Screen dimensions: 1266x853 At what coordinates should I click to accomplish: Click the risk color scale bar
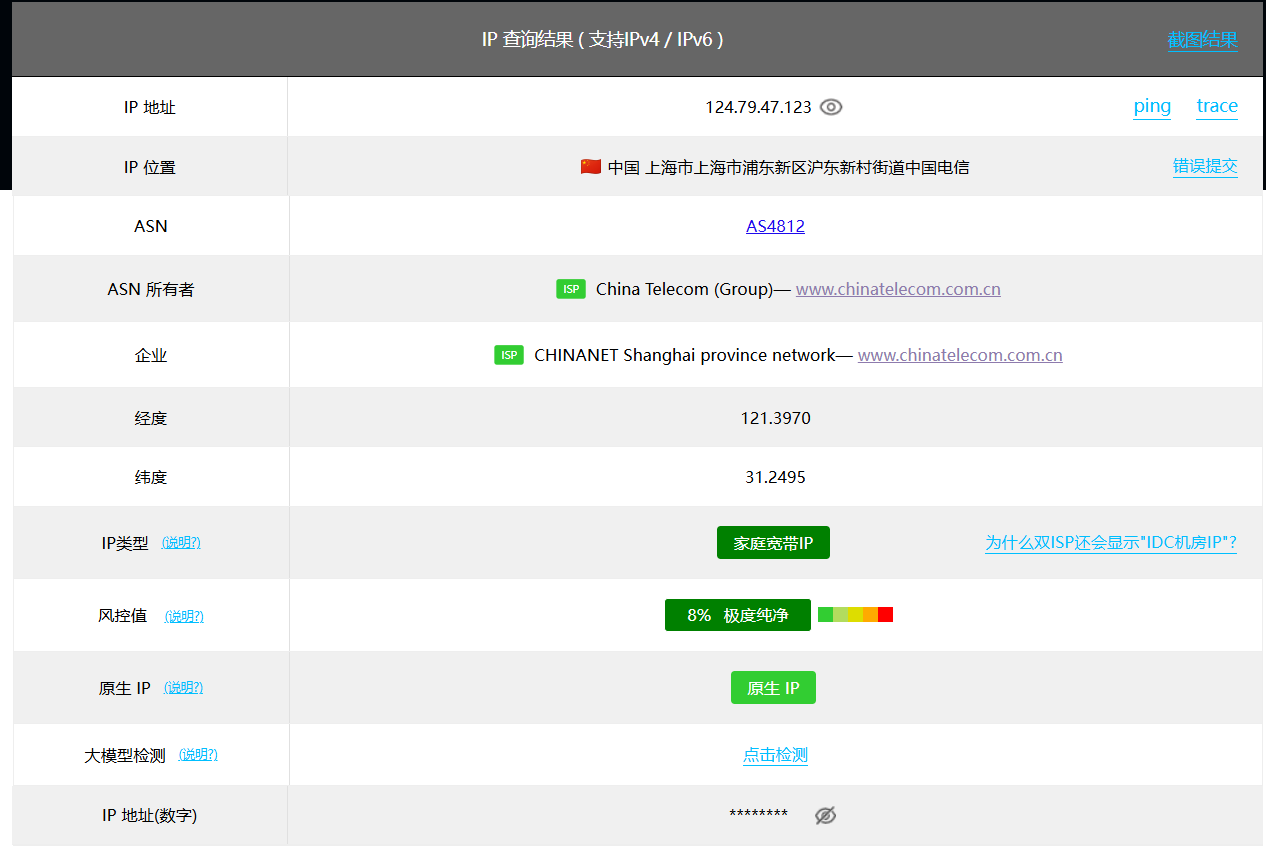[855, 615]
